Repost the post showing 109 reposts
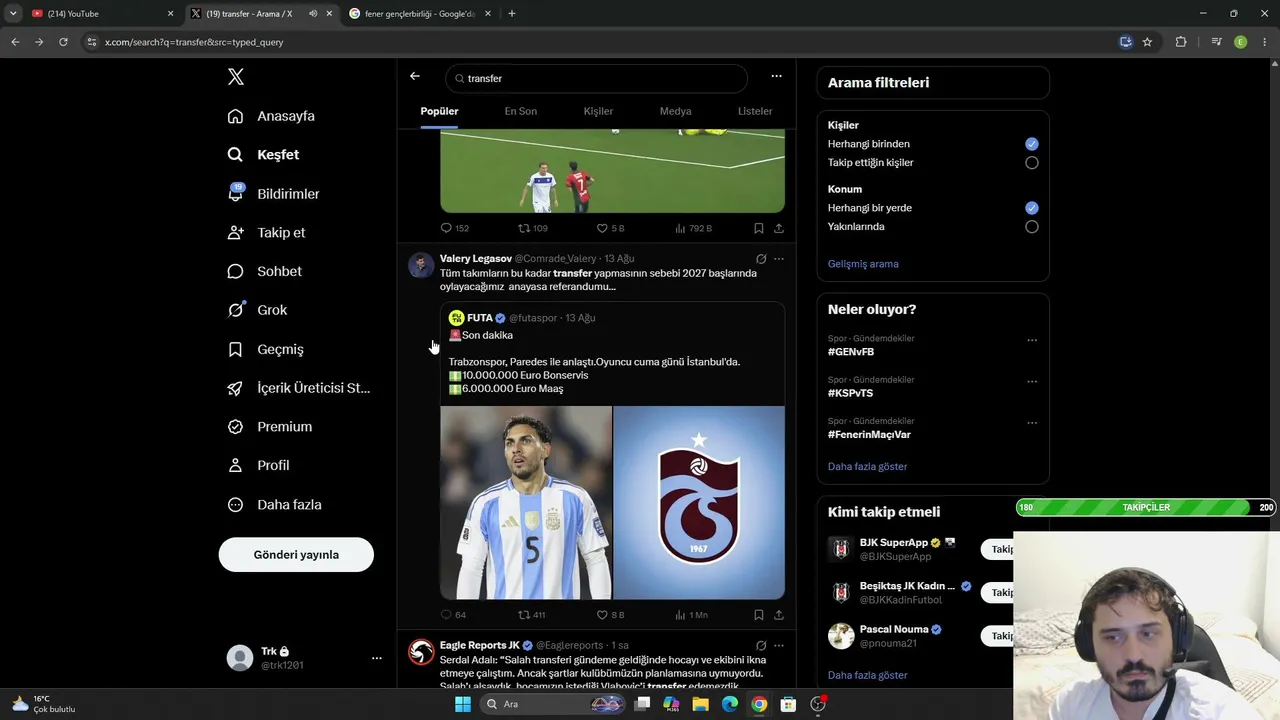Screen dimensions: 1280x720 pos(533,228)
